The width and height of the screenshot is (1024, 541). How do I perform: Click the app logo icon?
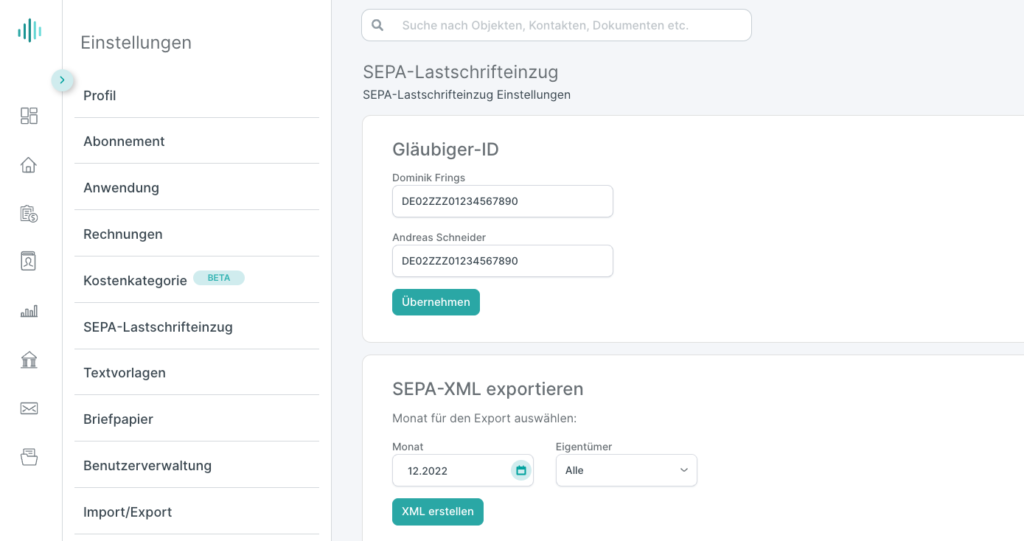click(x=29, y=30)
